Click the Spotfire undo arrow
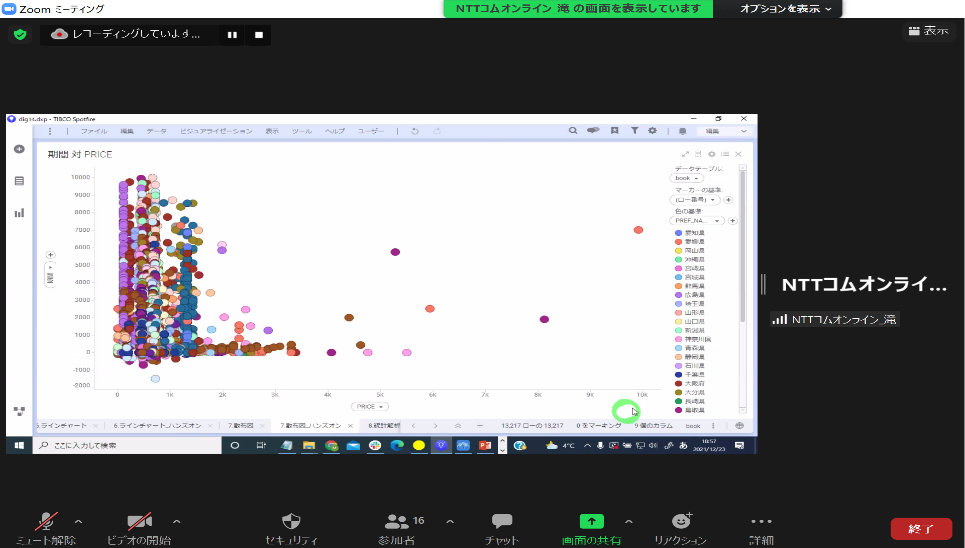The height and width of the screenshot is (548, 965). pyautogui.click(x=415, y=131)
